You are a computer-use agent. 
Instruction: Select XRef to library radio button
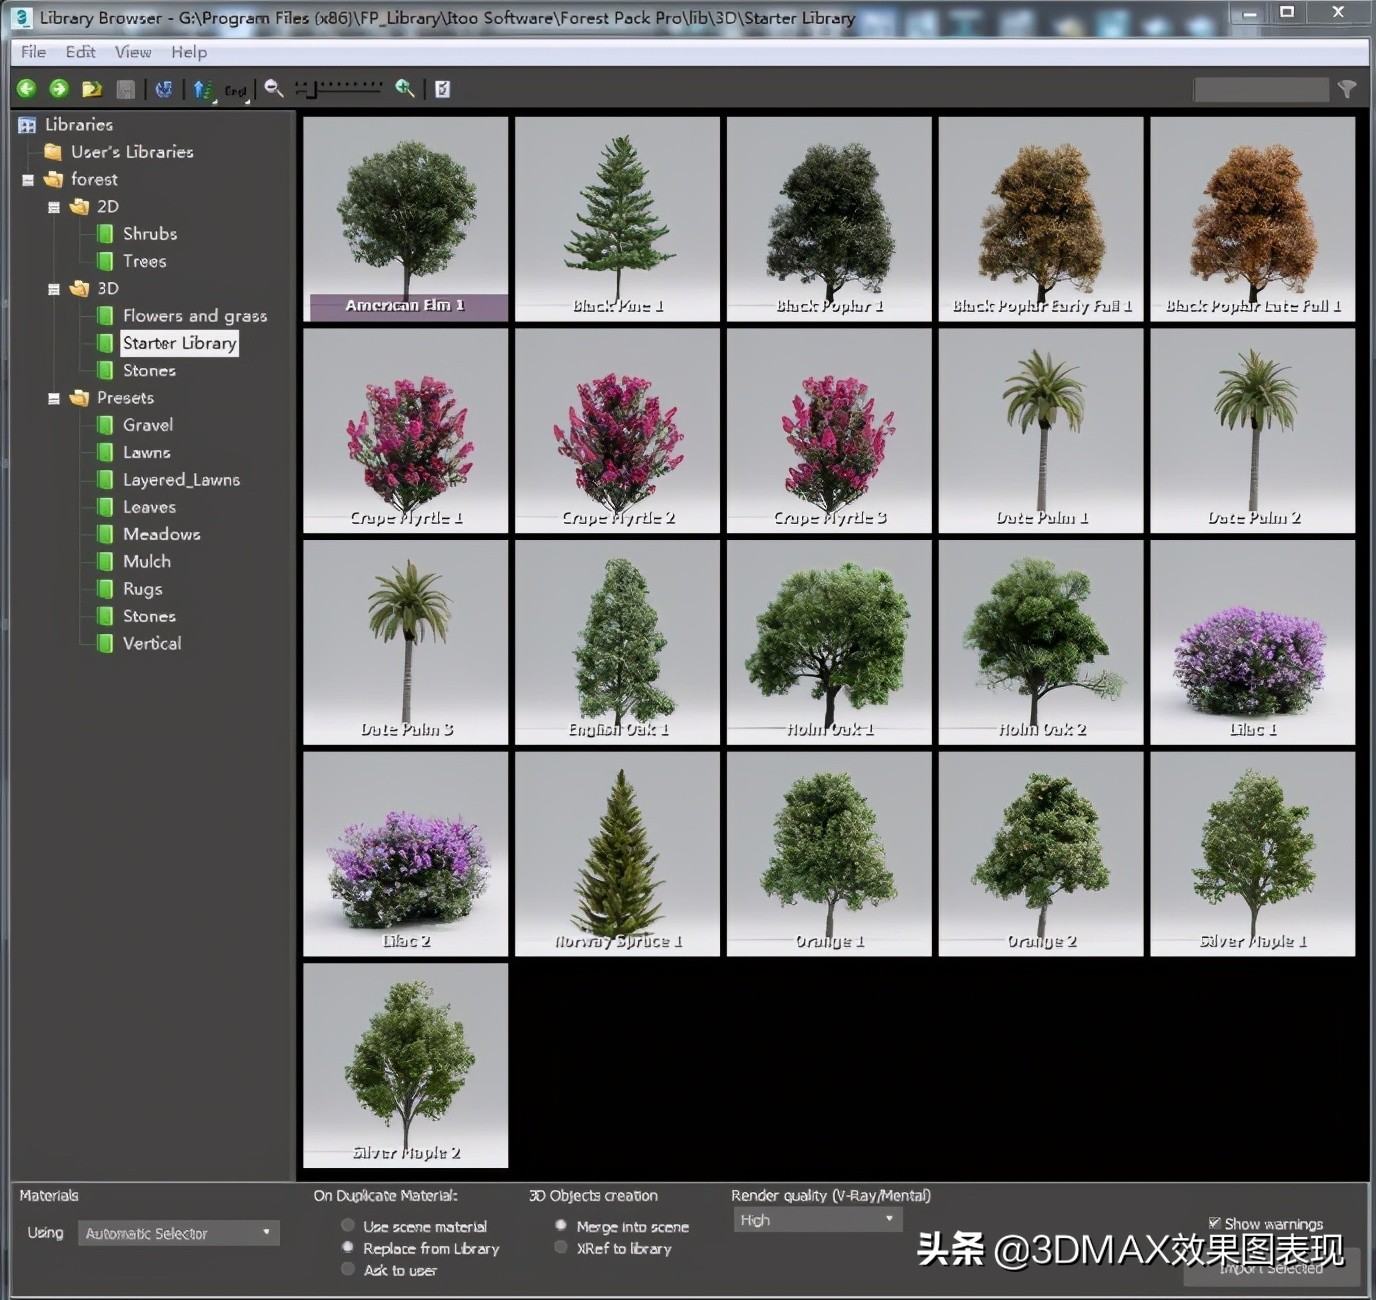561,1248
